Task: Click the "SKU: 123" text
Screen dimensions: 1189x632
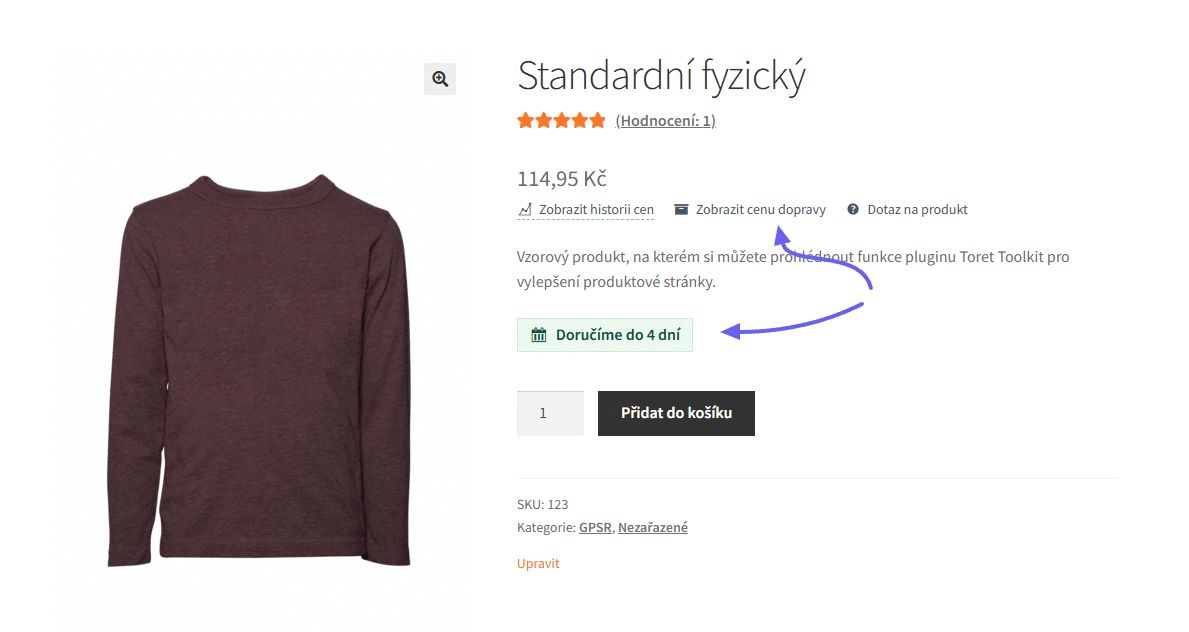Action: click(542, 504)
